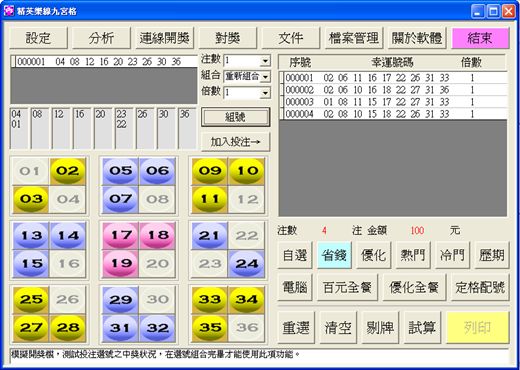Screen dimensions: 520x370
Task: Select greyed number ball 12
Action: pos(247,199)
